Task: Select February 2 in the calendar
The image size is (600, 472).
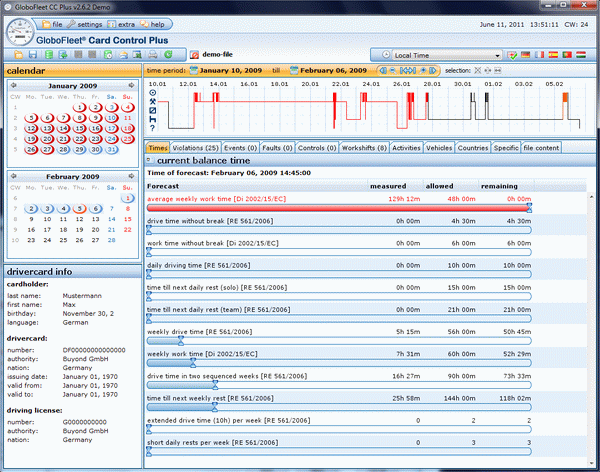Action: coord(31,209)
